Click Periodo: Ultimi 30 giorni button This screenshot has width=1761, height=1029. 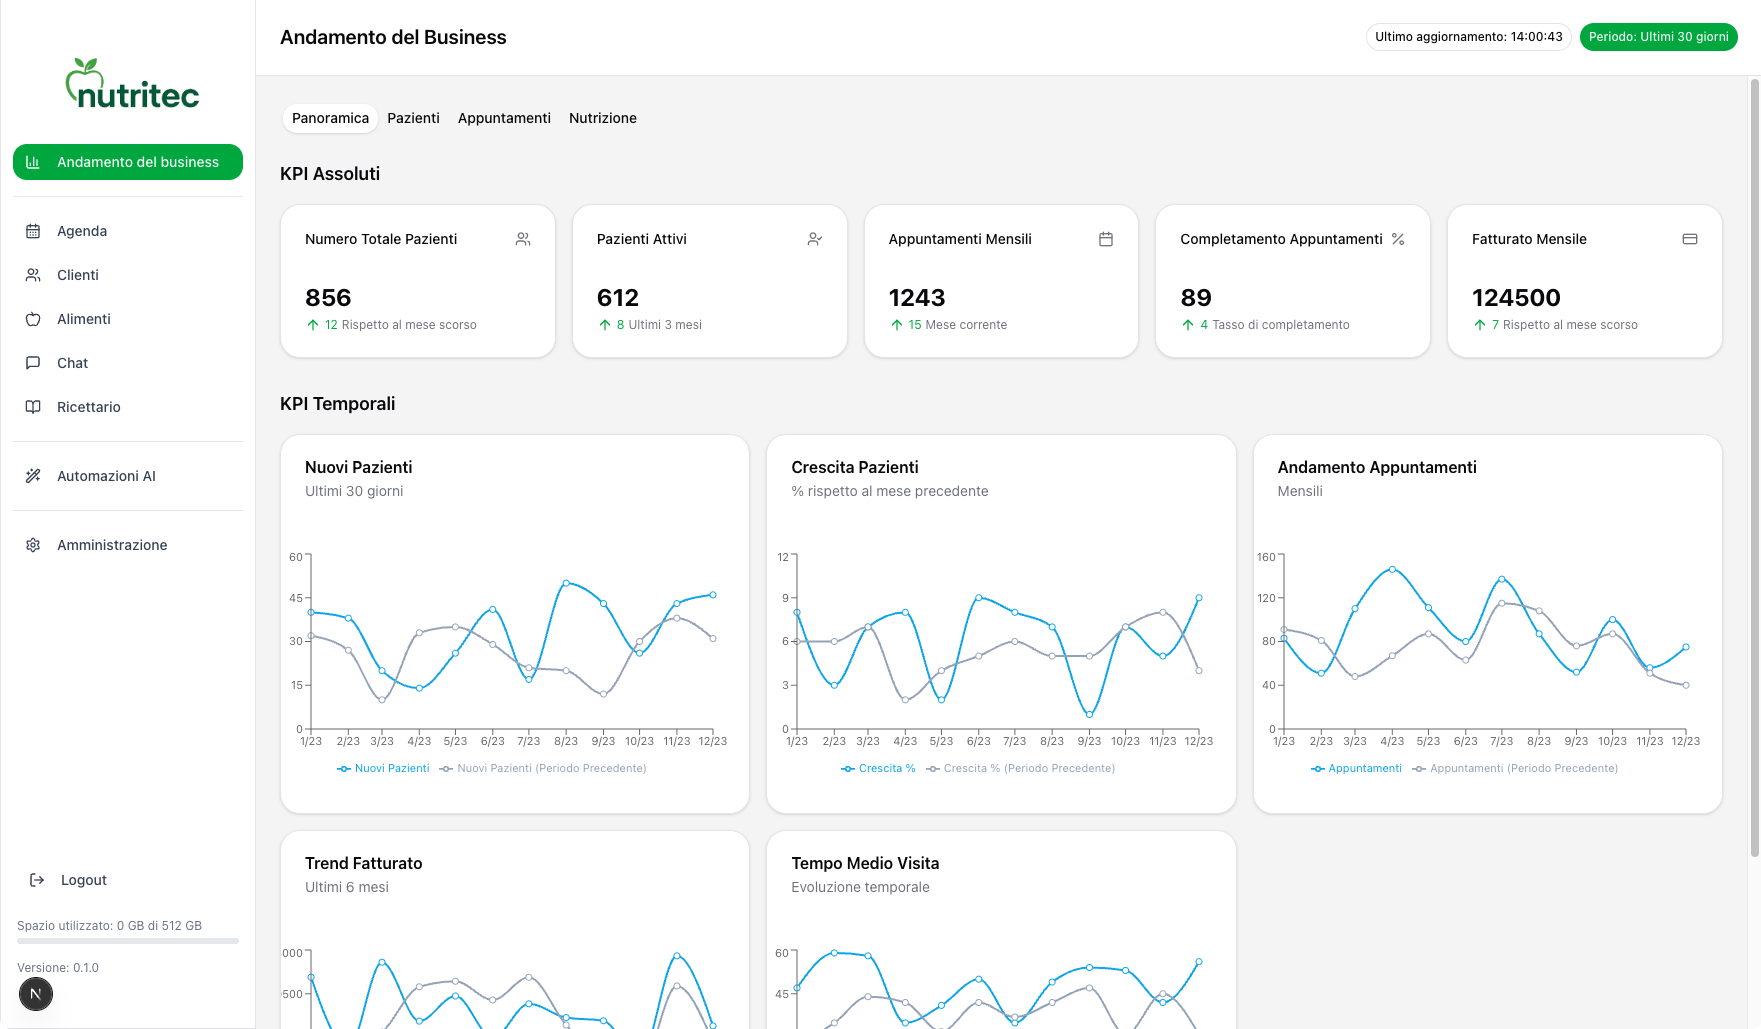click(1658, 37)
